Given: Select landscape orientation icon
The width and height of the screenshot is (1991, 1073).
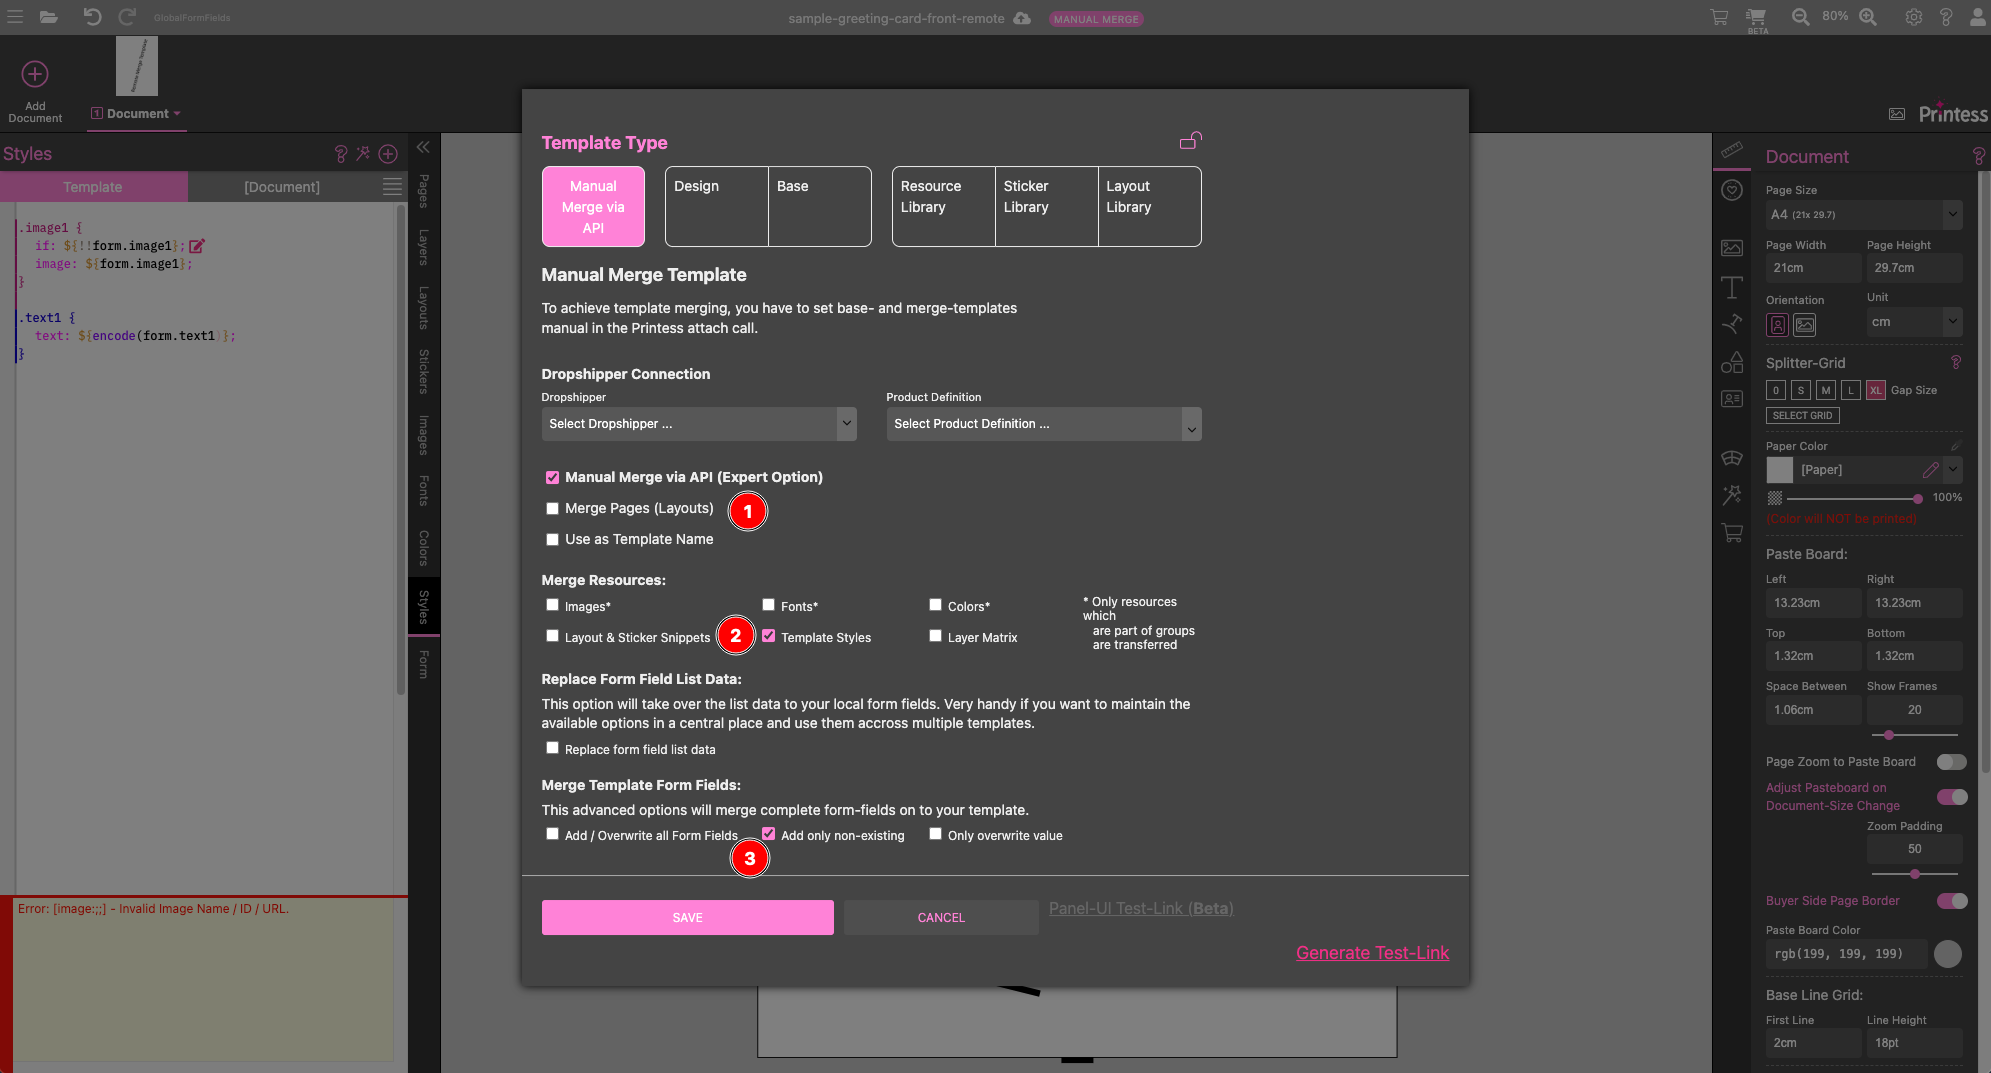Looking at the screenshot, I should pos(1805,325).
